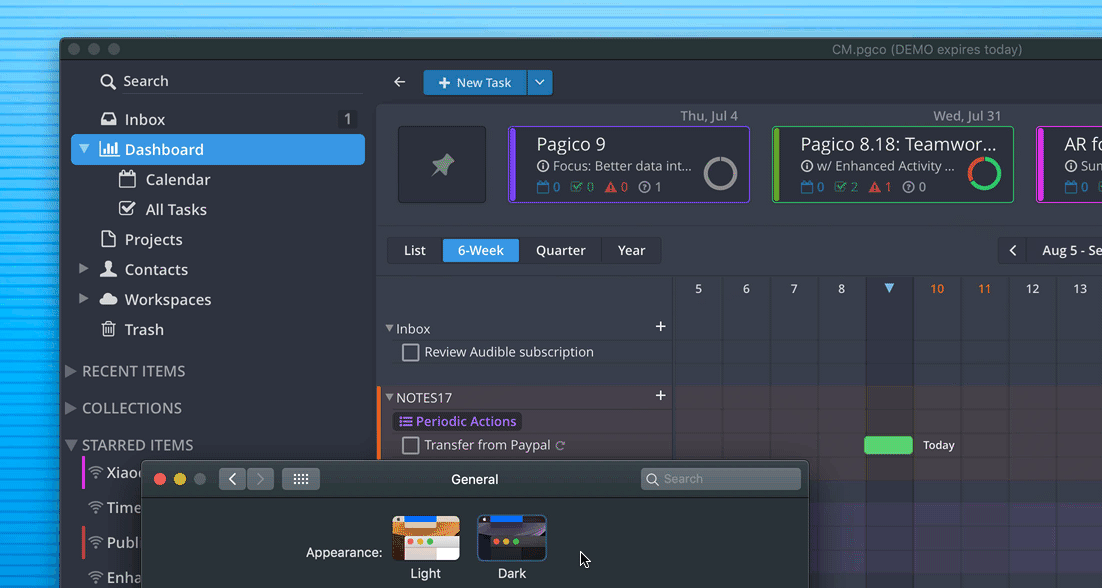Open Pagico 8.18 Teamwork project card
Image resolution: width=1102 pixels, height=588 pixels.
click(893, 165)
